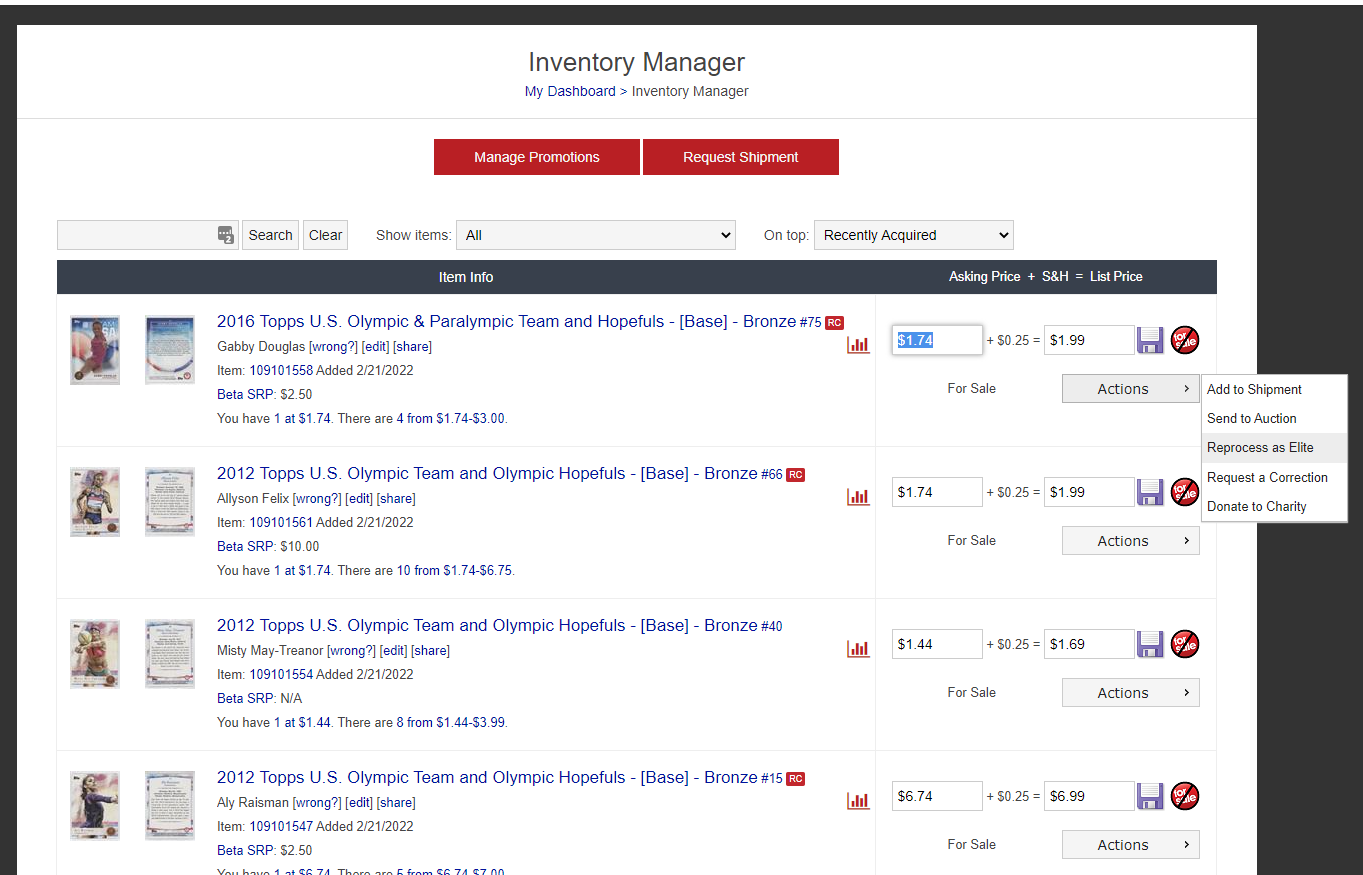Open the Show items dropdown
Viewport: 1363px width, 875px height.
[x=595, y=235]
